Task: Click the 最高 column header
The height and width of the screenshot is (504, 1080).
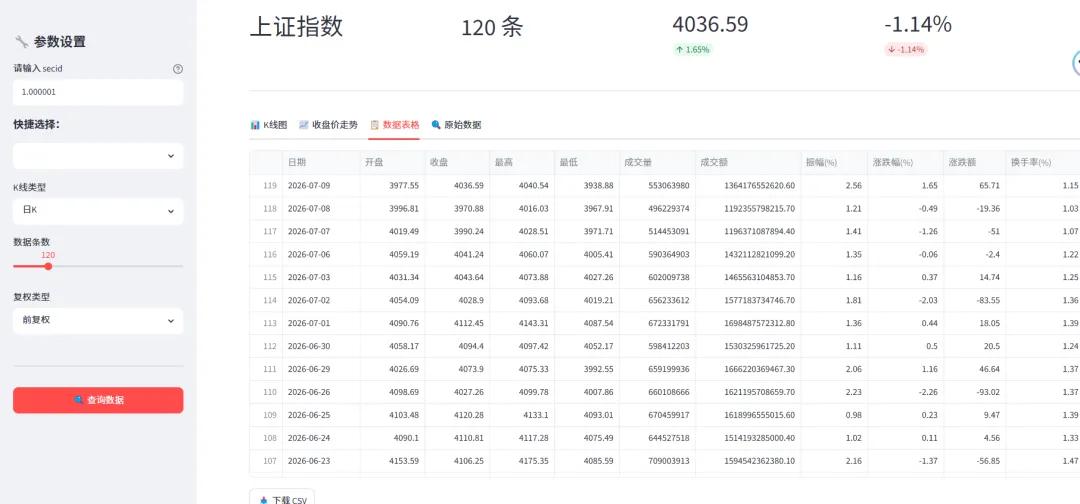Action: pyautogui.click(x=522, y=163)
